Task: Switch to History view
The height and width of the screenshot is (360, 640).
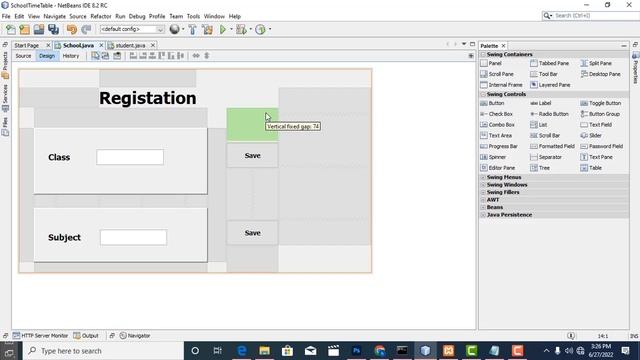Action: [x=71, y=56]
